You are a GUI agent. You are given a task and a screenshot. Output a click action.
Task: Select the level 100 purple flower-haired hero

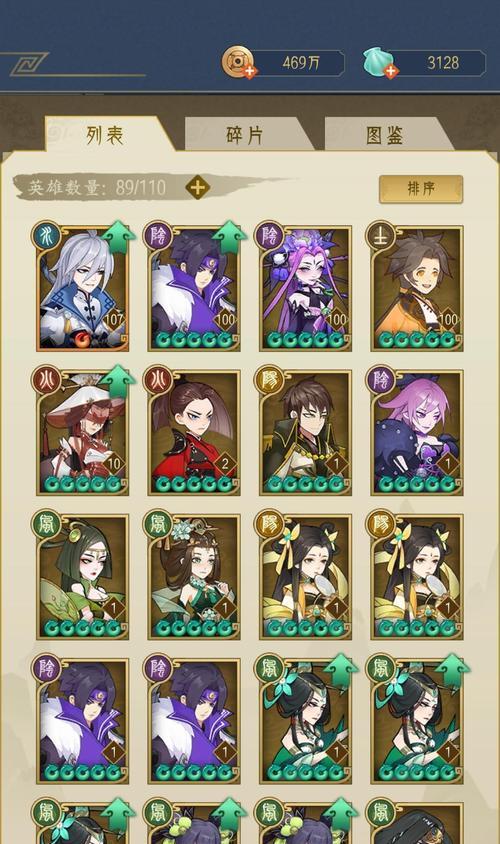coord(305,288)
